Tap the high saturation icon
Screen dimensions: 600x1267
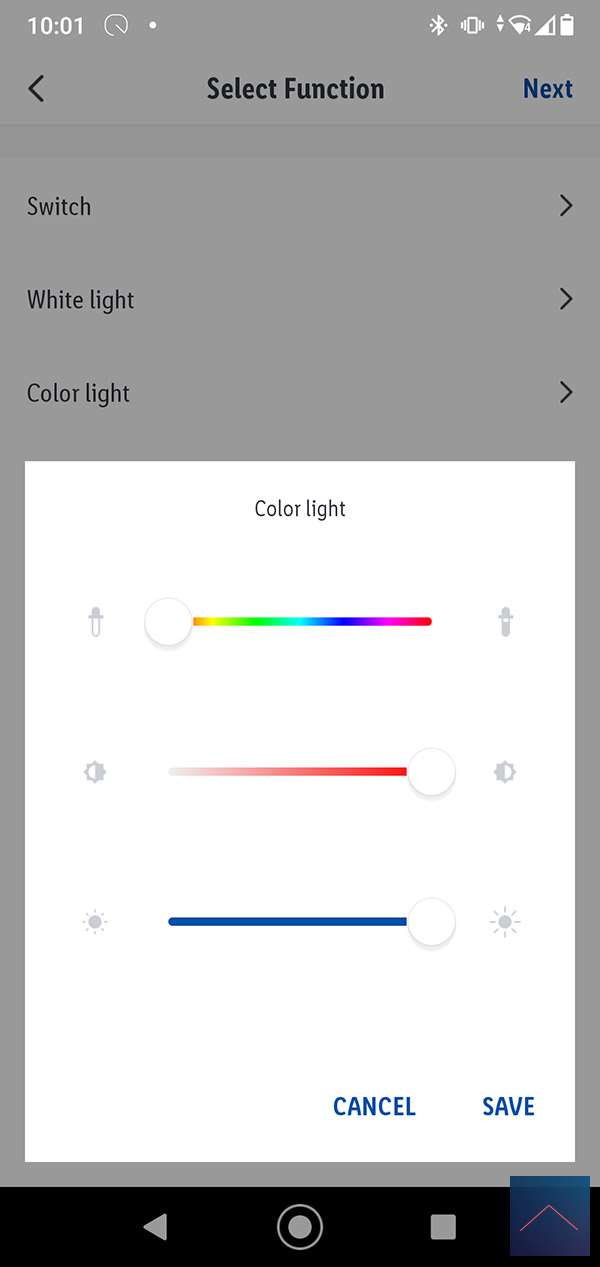click(x=505, y=772)
